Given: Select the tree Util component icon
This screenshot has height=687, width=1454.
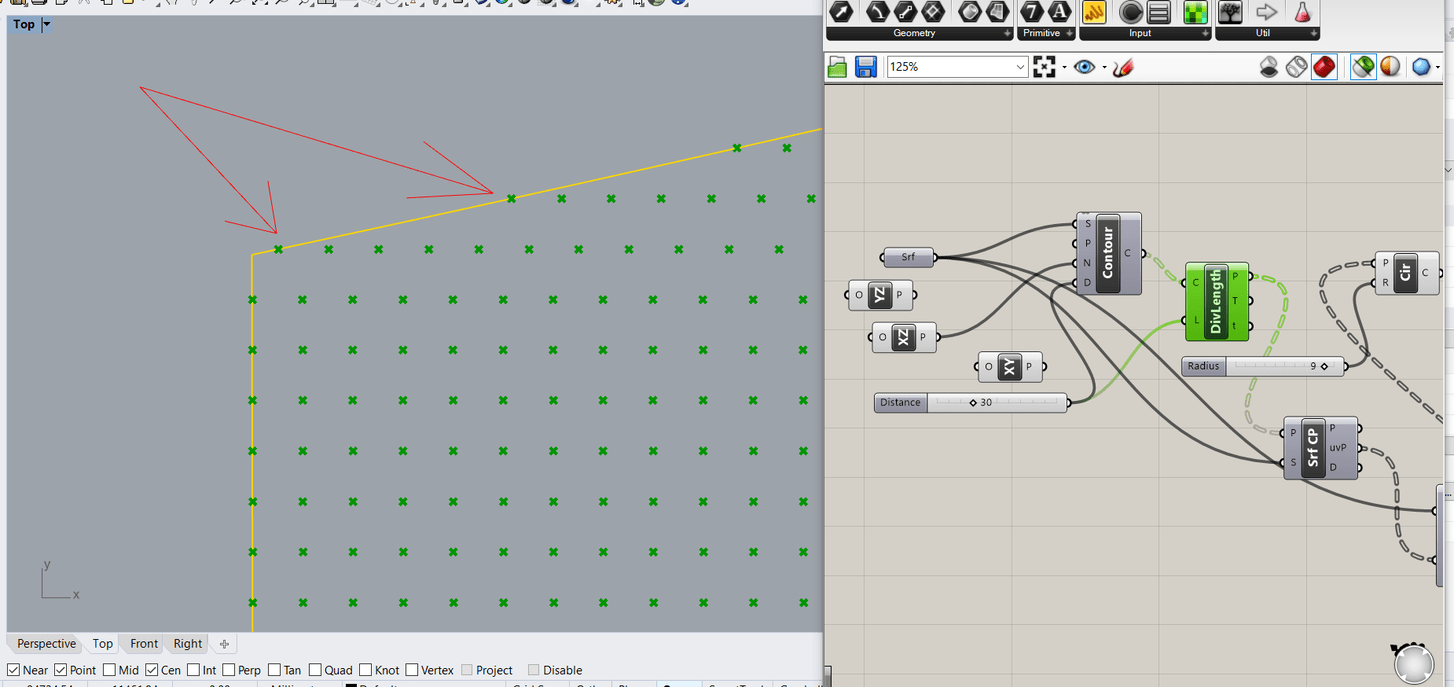Looking at the screenshot, I should [1231, 12].
